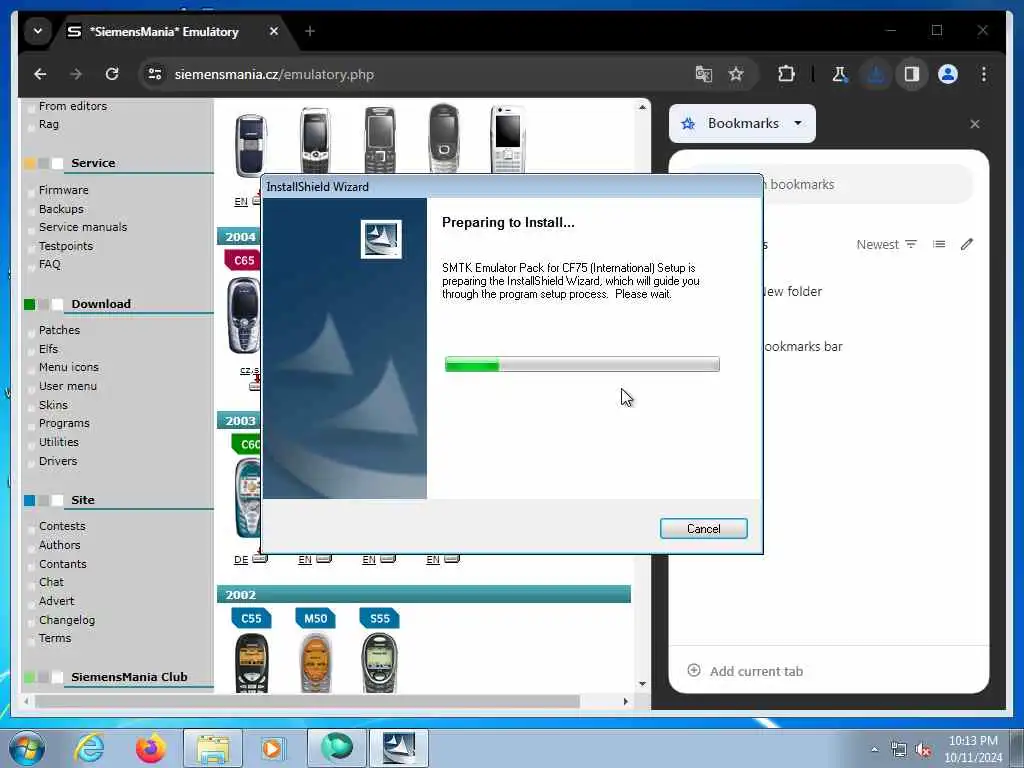
Task: Click the C55 phone label
Action: click(x=251, y=618)
